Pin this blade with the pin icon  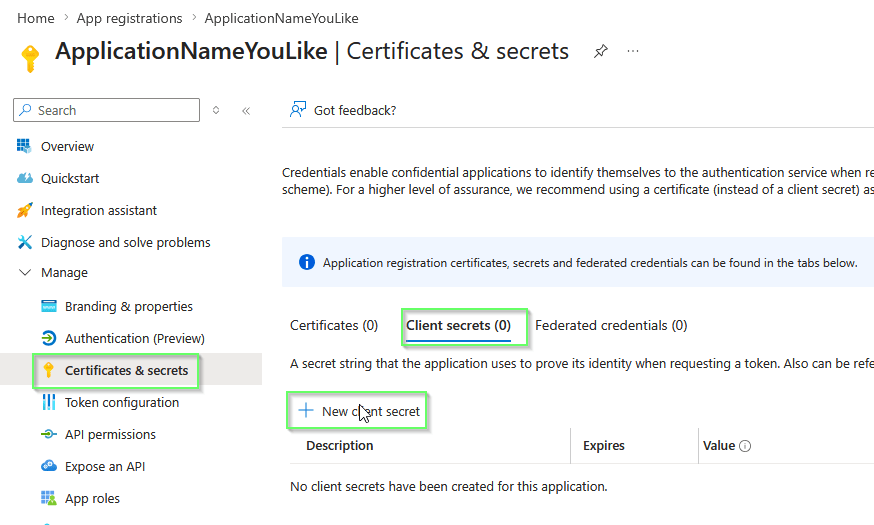pyautogui.click(x=600, y=51)
